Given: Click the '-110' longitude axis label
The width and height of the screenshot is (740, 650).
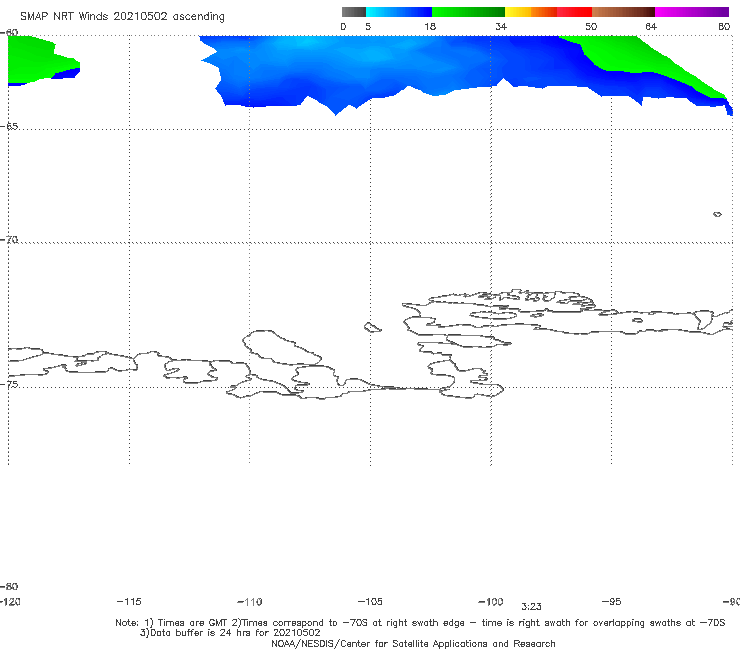Looking at the screenshot, I should pyautogui.click(x=250, y=602).
